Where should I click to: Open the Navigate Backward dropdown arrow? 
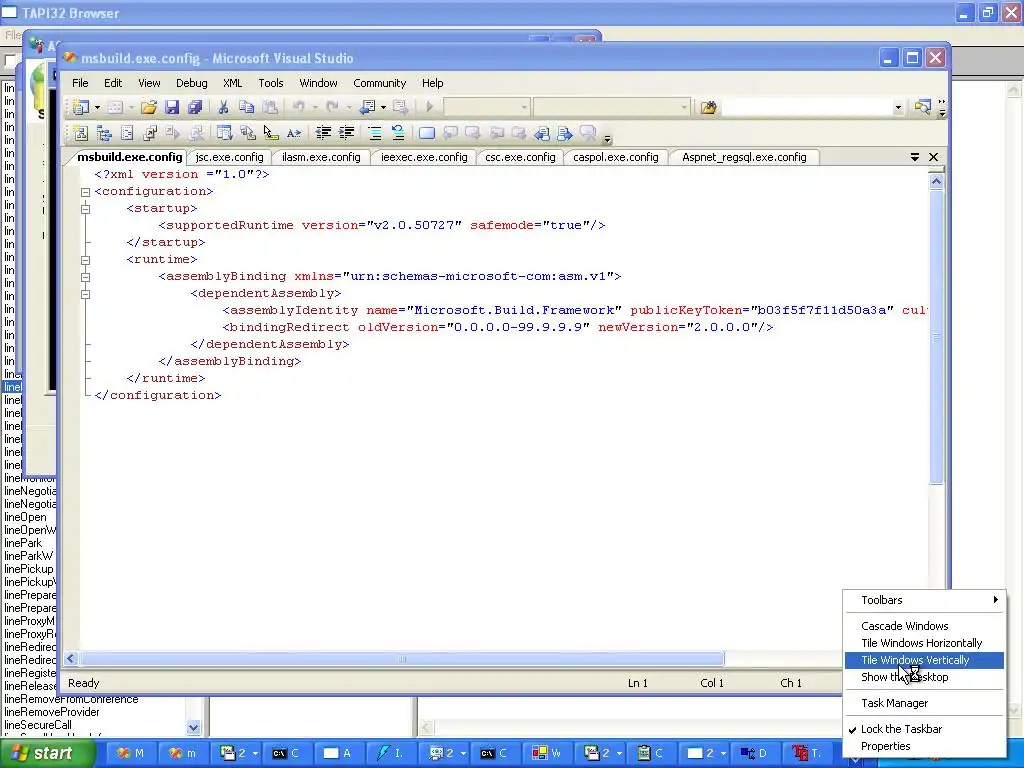(x=383, y=107)
